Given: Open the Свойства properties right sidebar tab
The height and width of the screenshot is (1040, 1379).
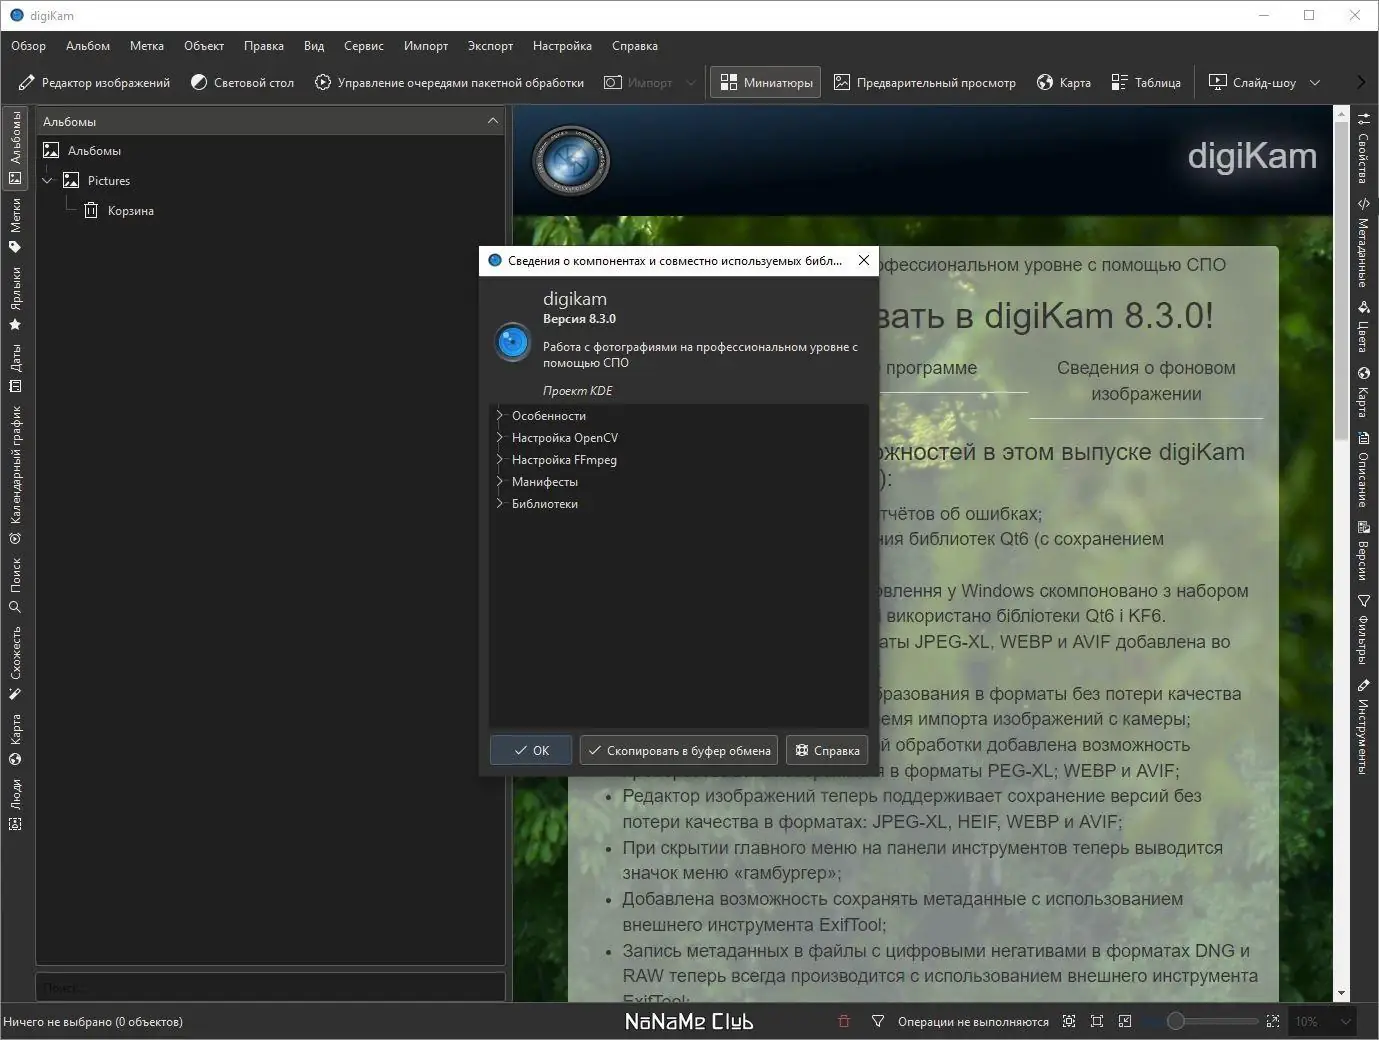Looking at the screenshot, I should pos(1363,148).
